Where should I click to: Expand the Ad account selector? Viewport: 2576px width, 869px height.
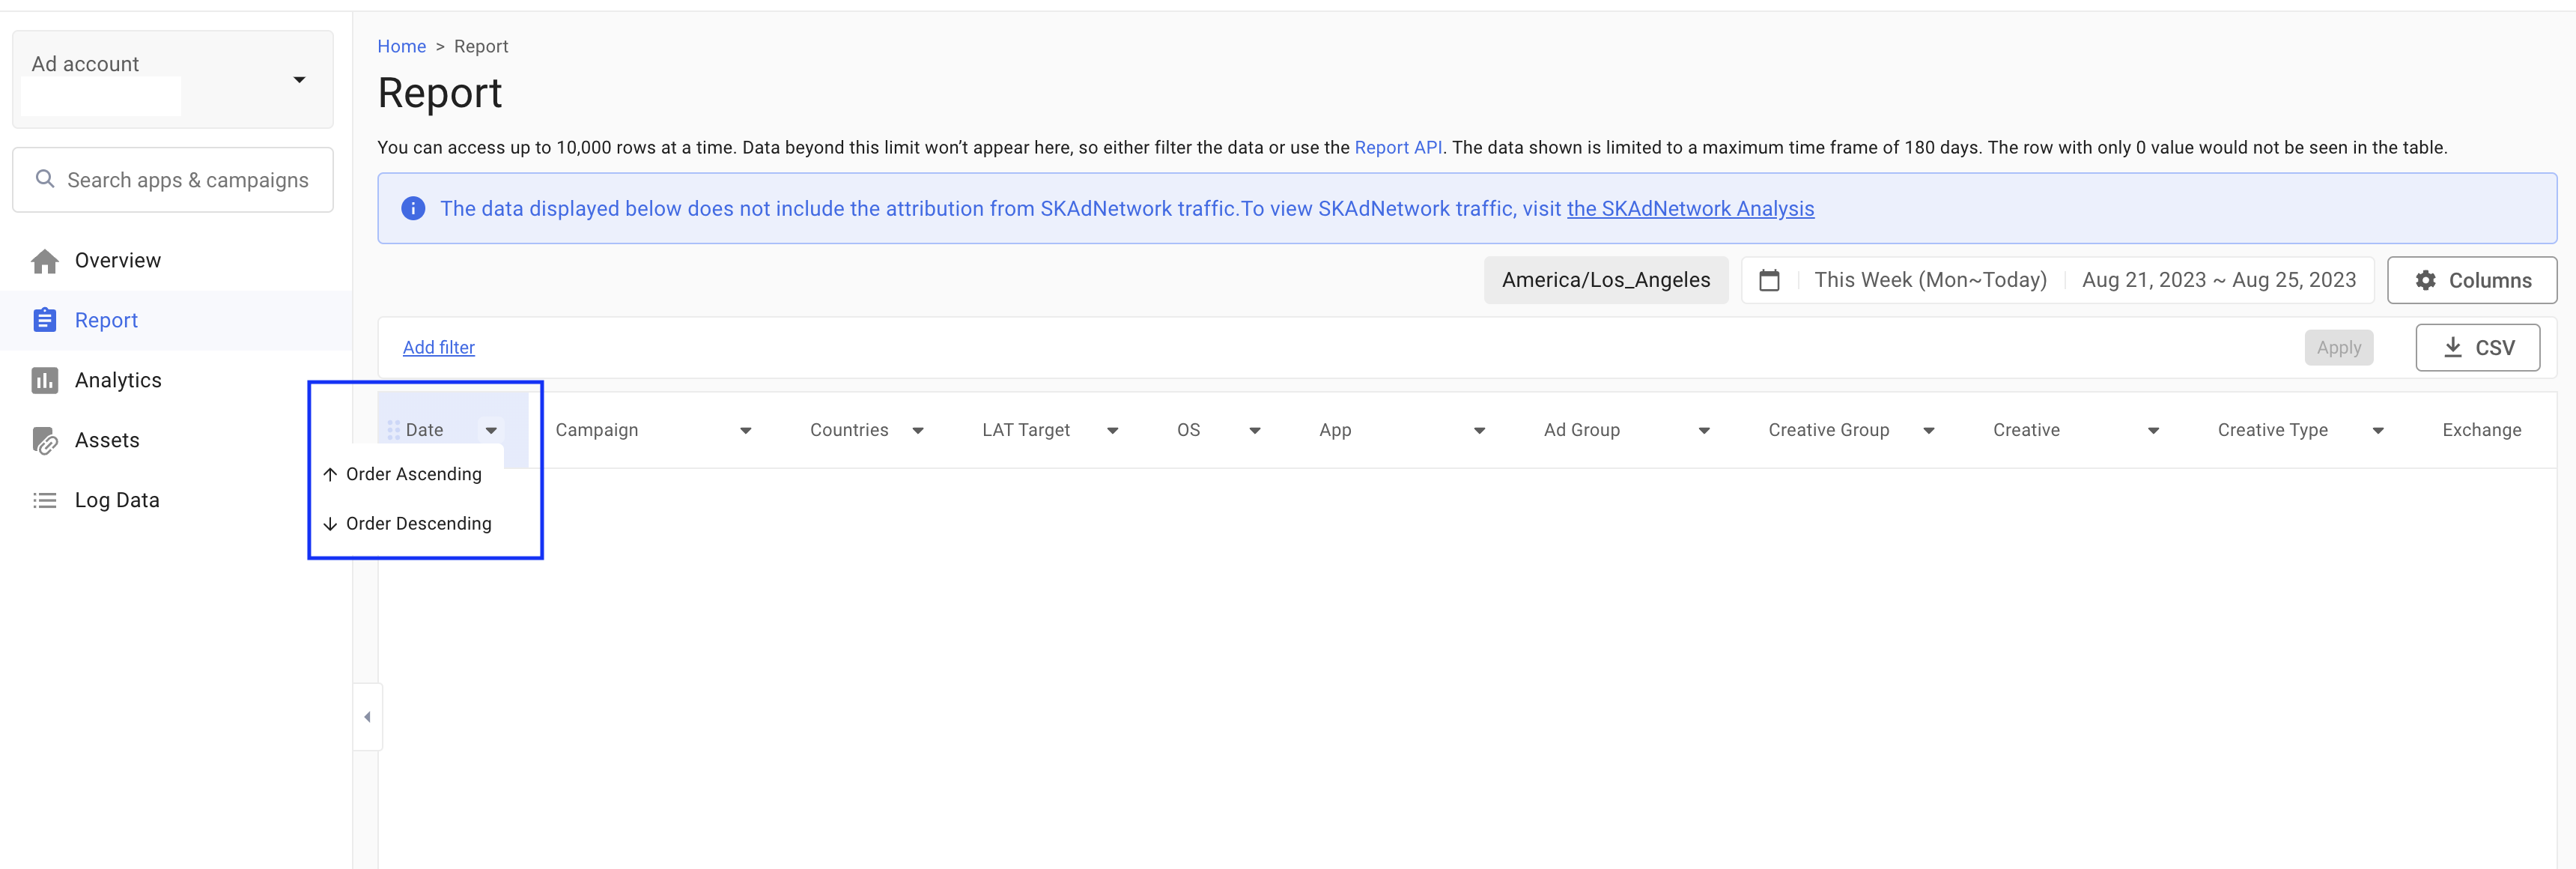click(x=299, y=79)
